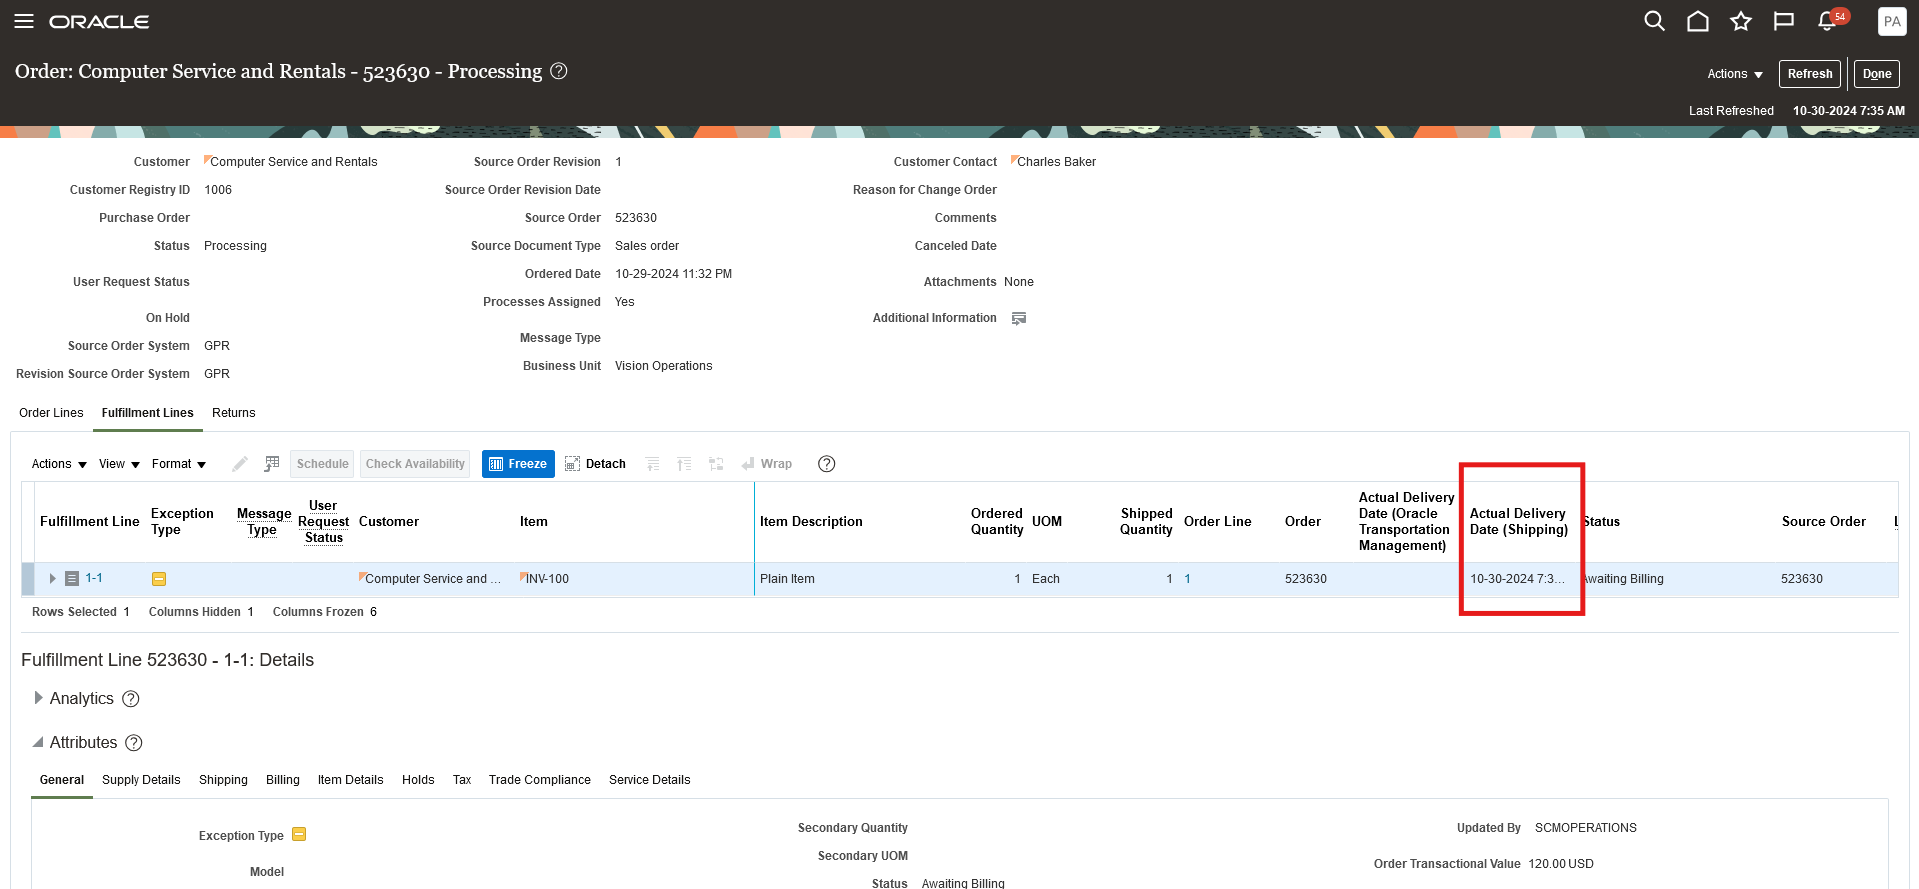Open the View menu

119,464
